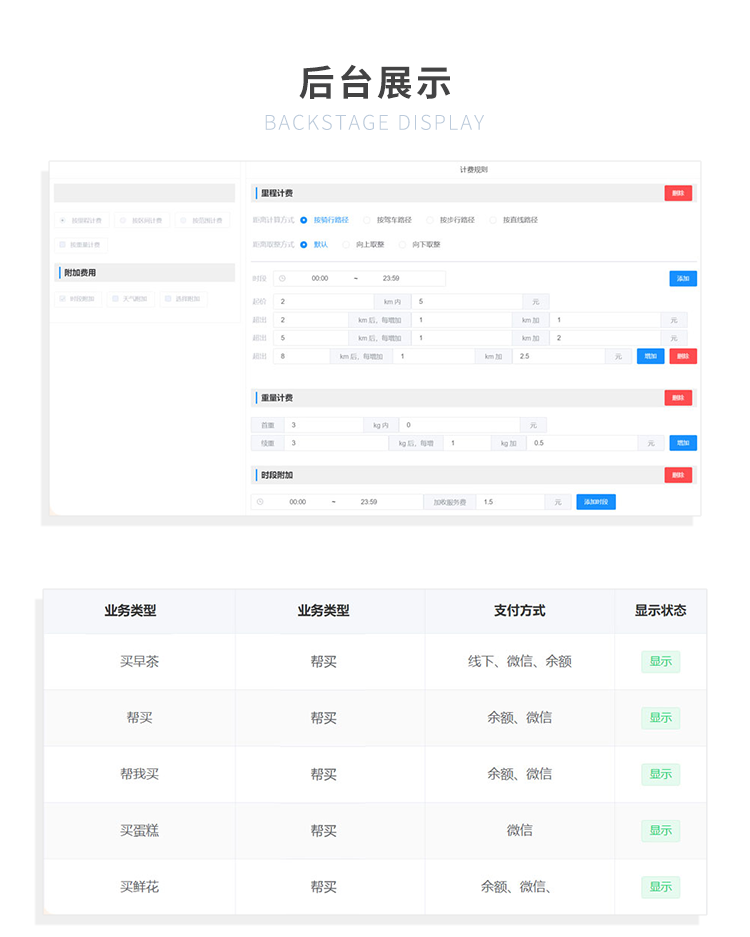Image resolution: width=750 pixels, height=937 pixels.
Task: Click 增加 button on 8 km row
Action: [x=651, y=356]
